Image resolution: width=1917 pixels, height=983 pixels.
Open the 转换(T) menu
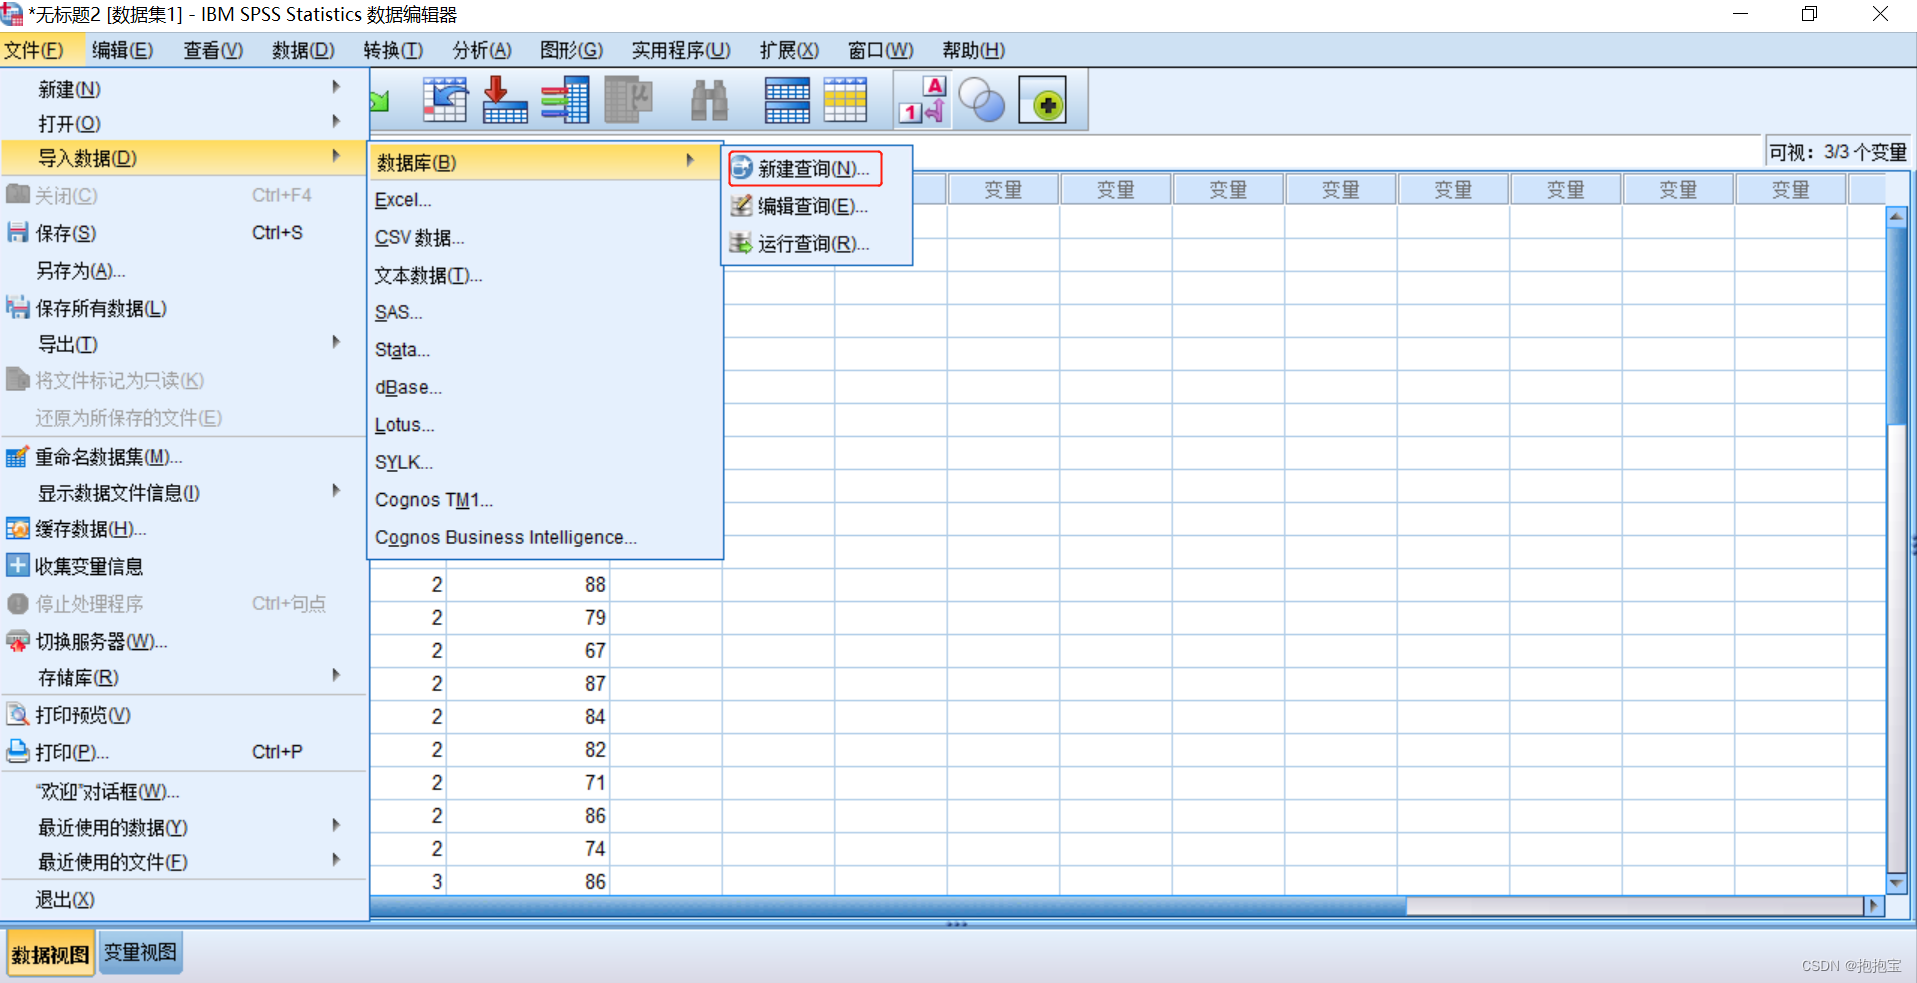click(393, 50)
